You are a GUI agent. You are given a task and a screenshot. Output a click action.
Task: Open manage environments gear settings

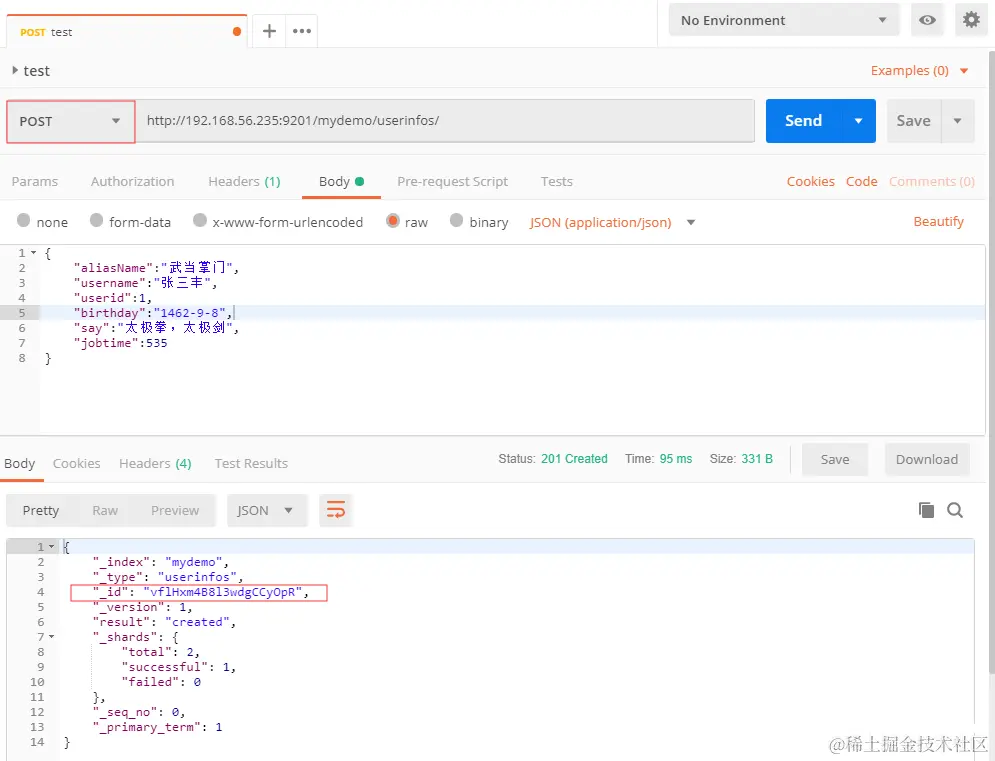pos(971,20)
